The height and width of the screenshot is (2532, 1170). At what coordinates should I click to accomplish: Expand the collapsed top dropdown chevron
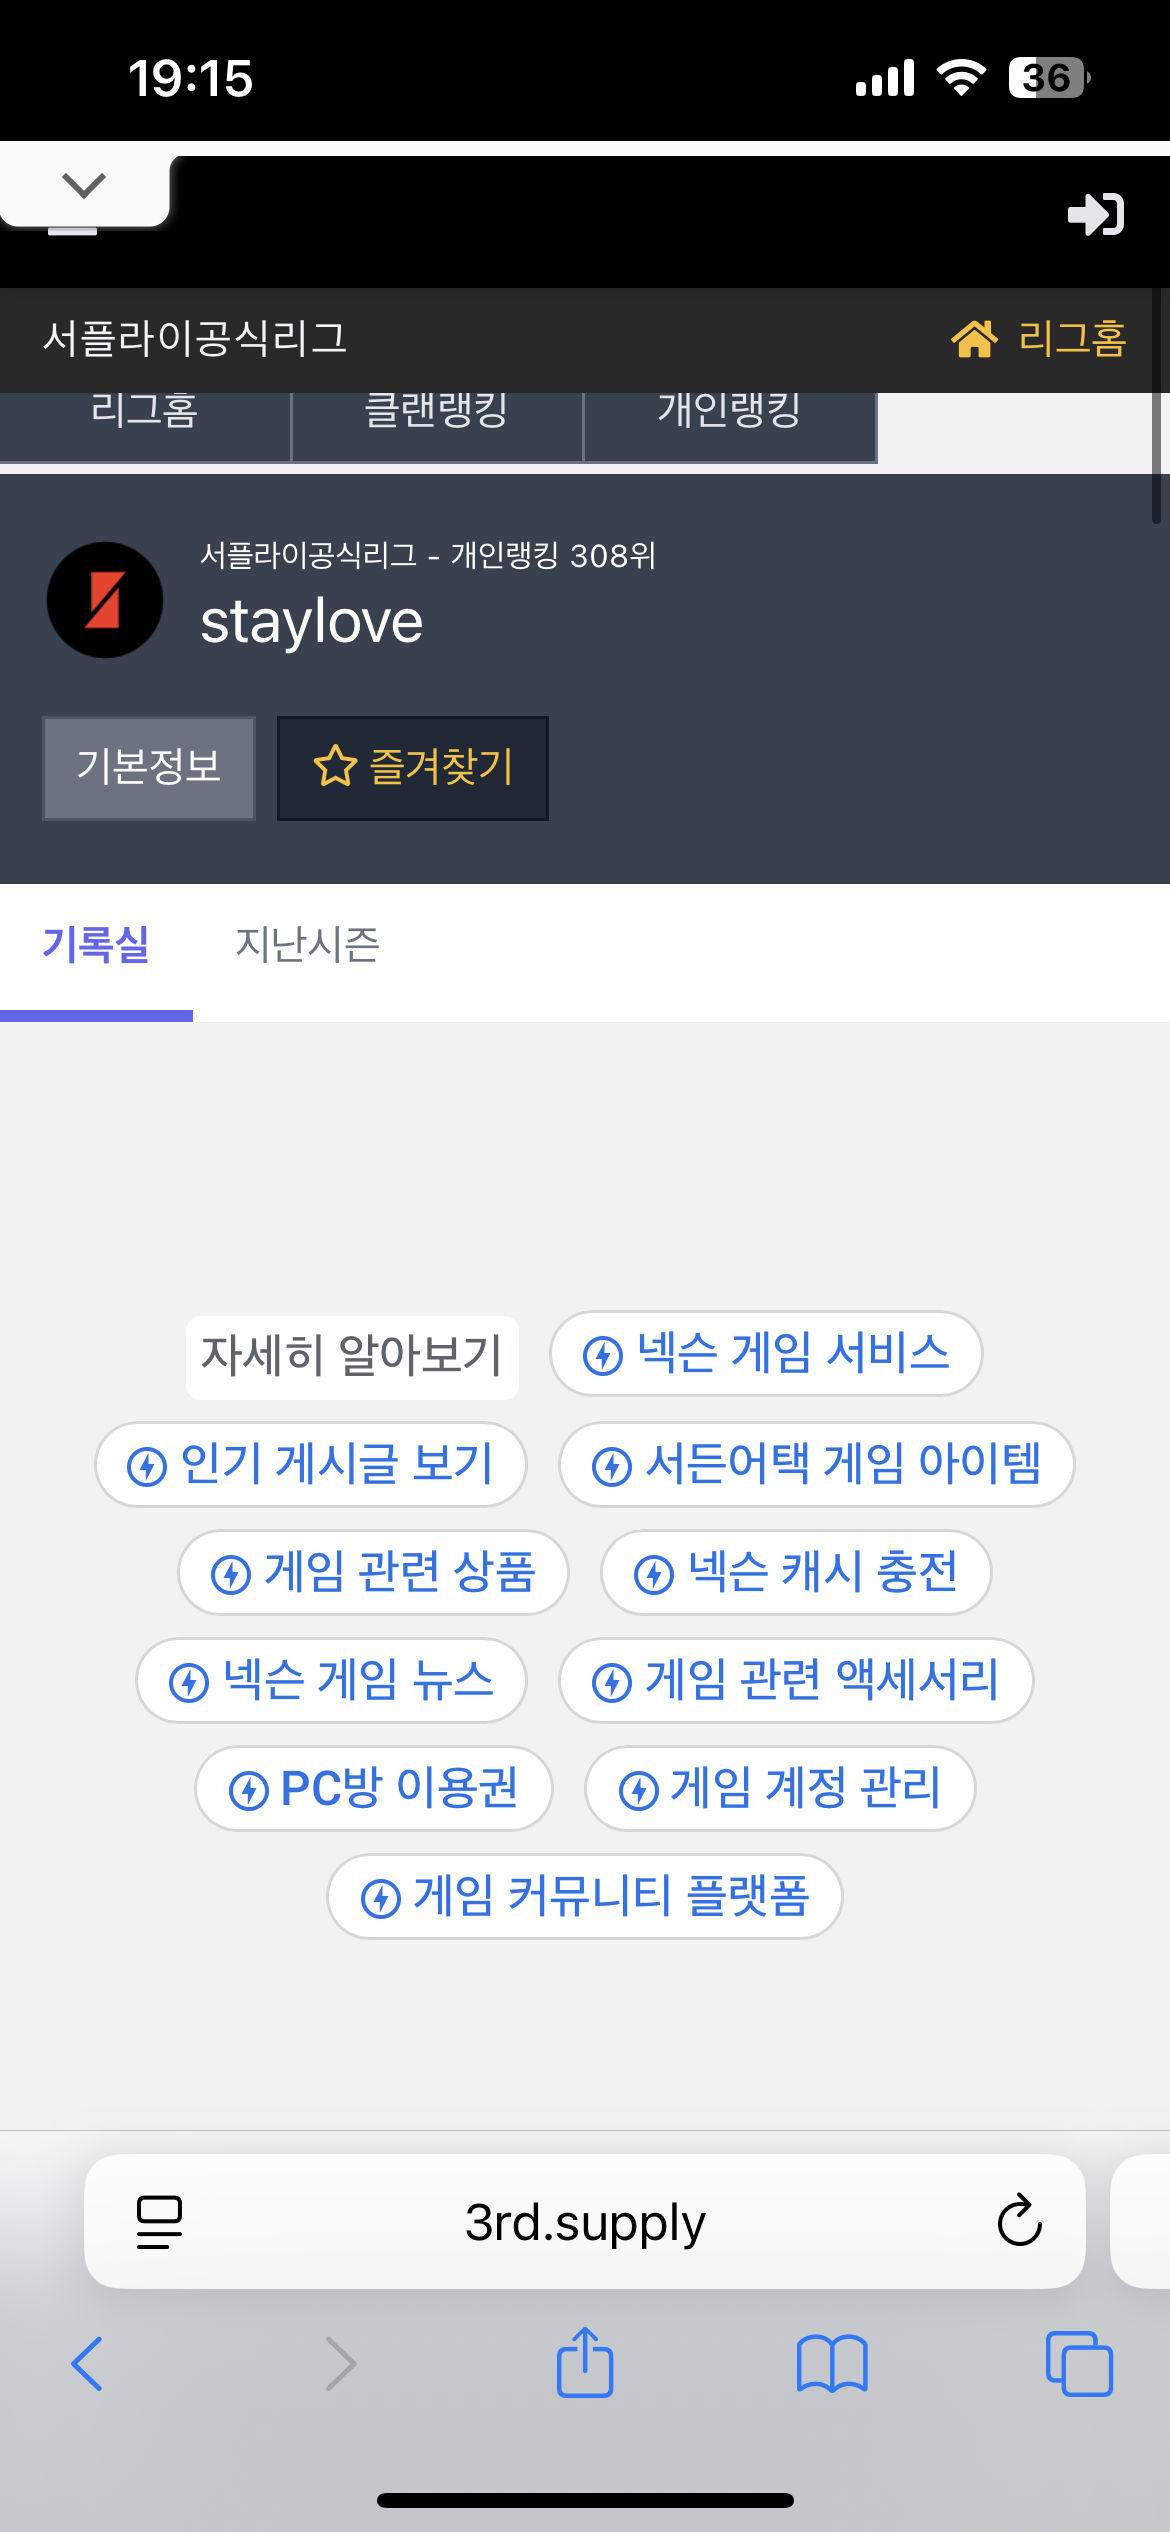(x=84, y=186)
